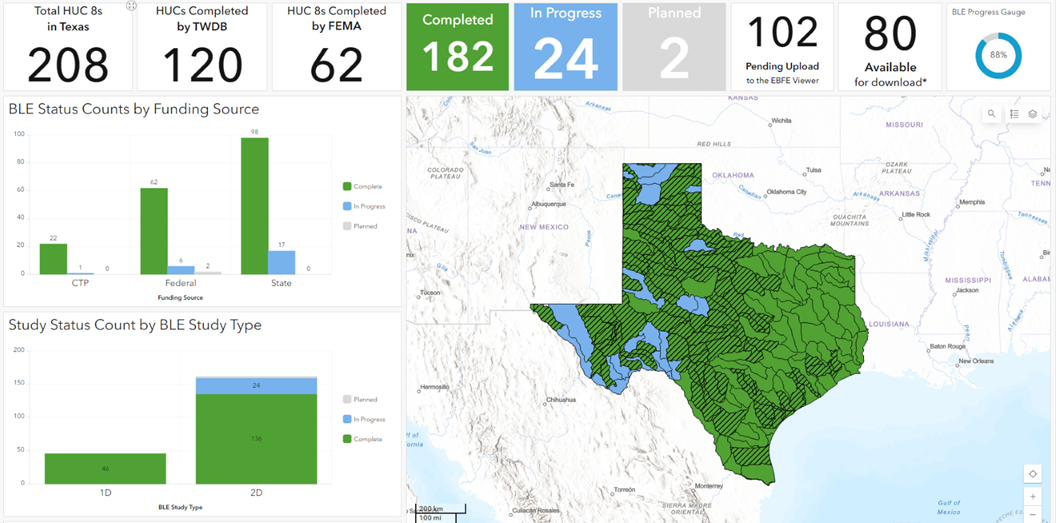
Task: Zoom out on the map
Action: pos(1033,514)
